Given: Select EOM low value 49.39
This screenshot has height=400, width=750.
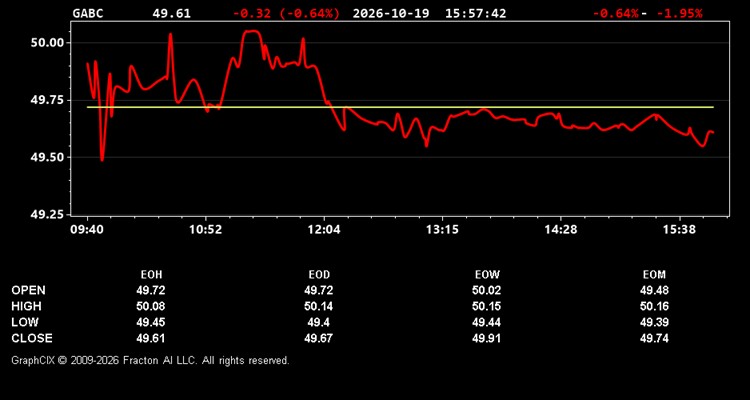Looking at the screenshot, I should click(654, 322).
